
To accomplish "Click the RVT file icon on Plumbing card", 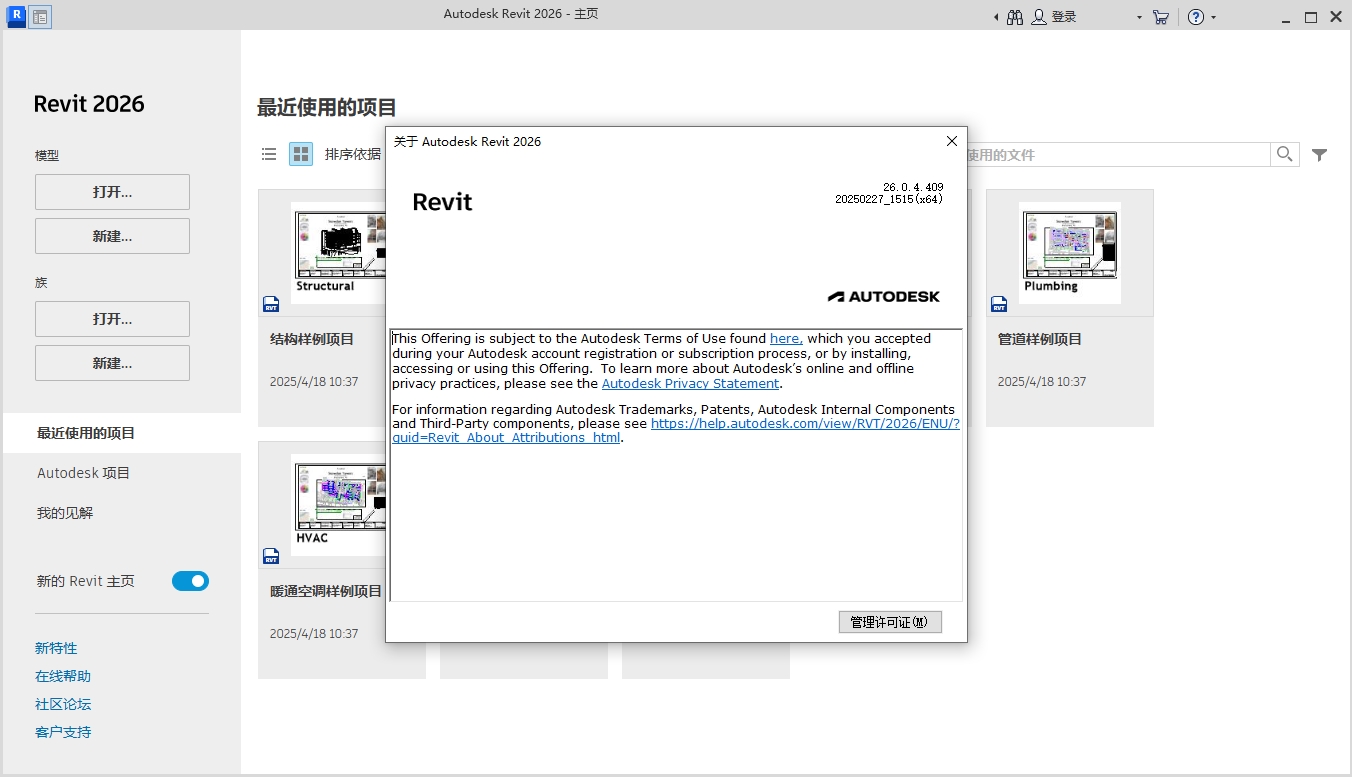I will (x=999, y=304).
